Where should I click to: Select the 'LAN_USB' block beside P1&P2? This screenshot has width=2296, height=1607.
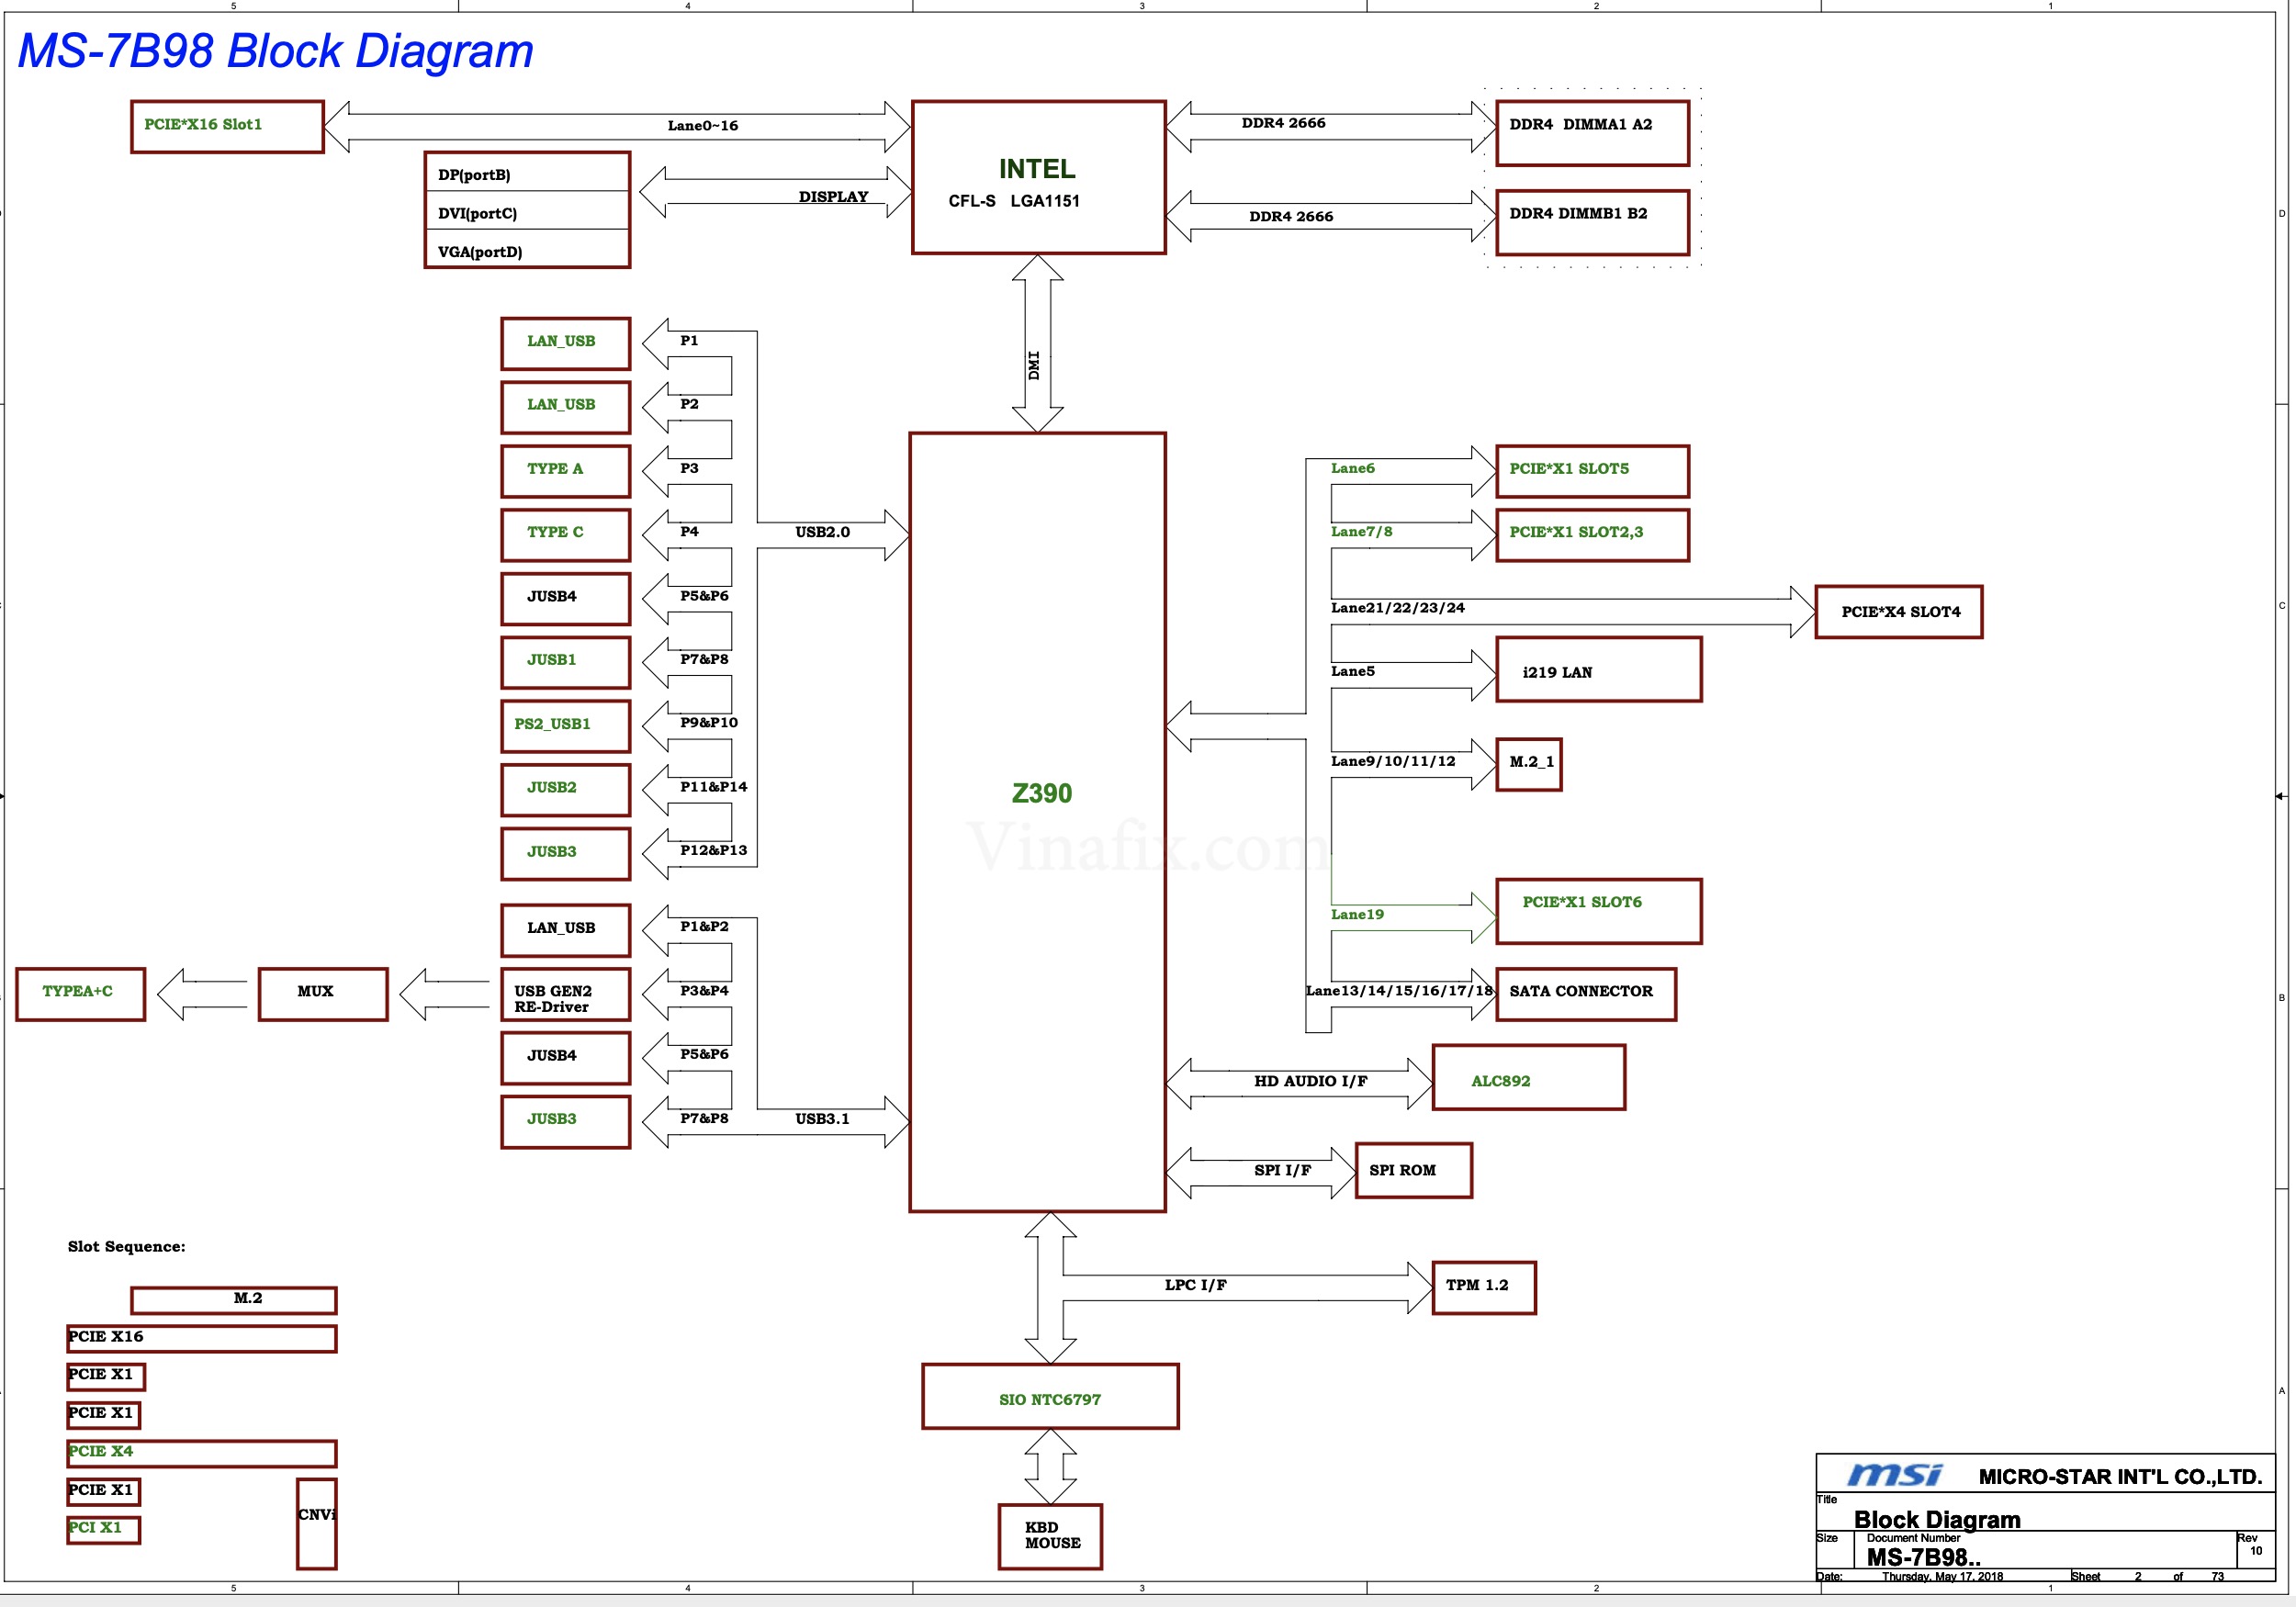tap(565, 930)
